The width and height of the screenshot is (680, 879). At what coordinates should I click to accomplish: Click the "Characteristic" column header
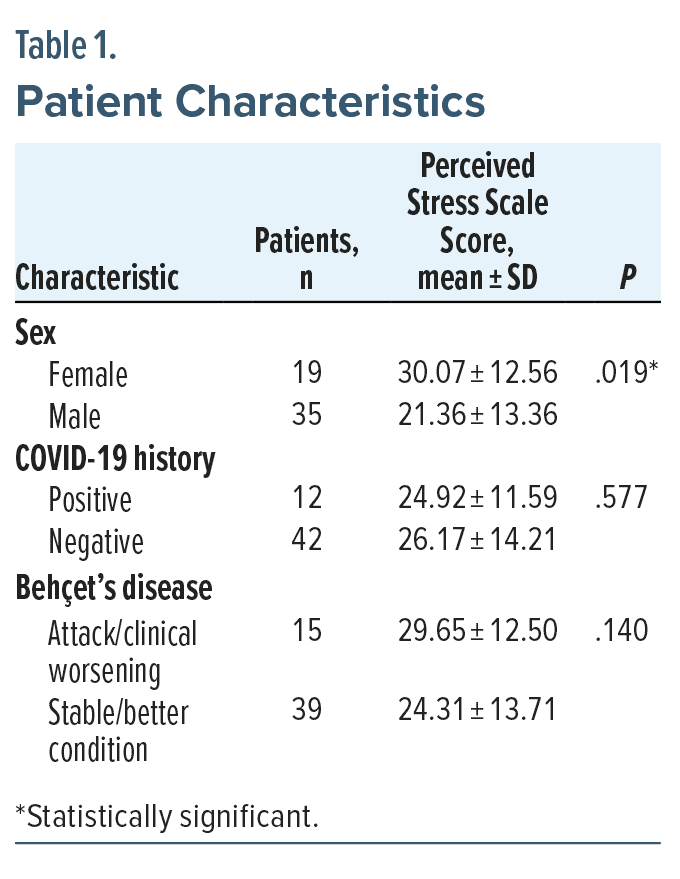97,277
